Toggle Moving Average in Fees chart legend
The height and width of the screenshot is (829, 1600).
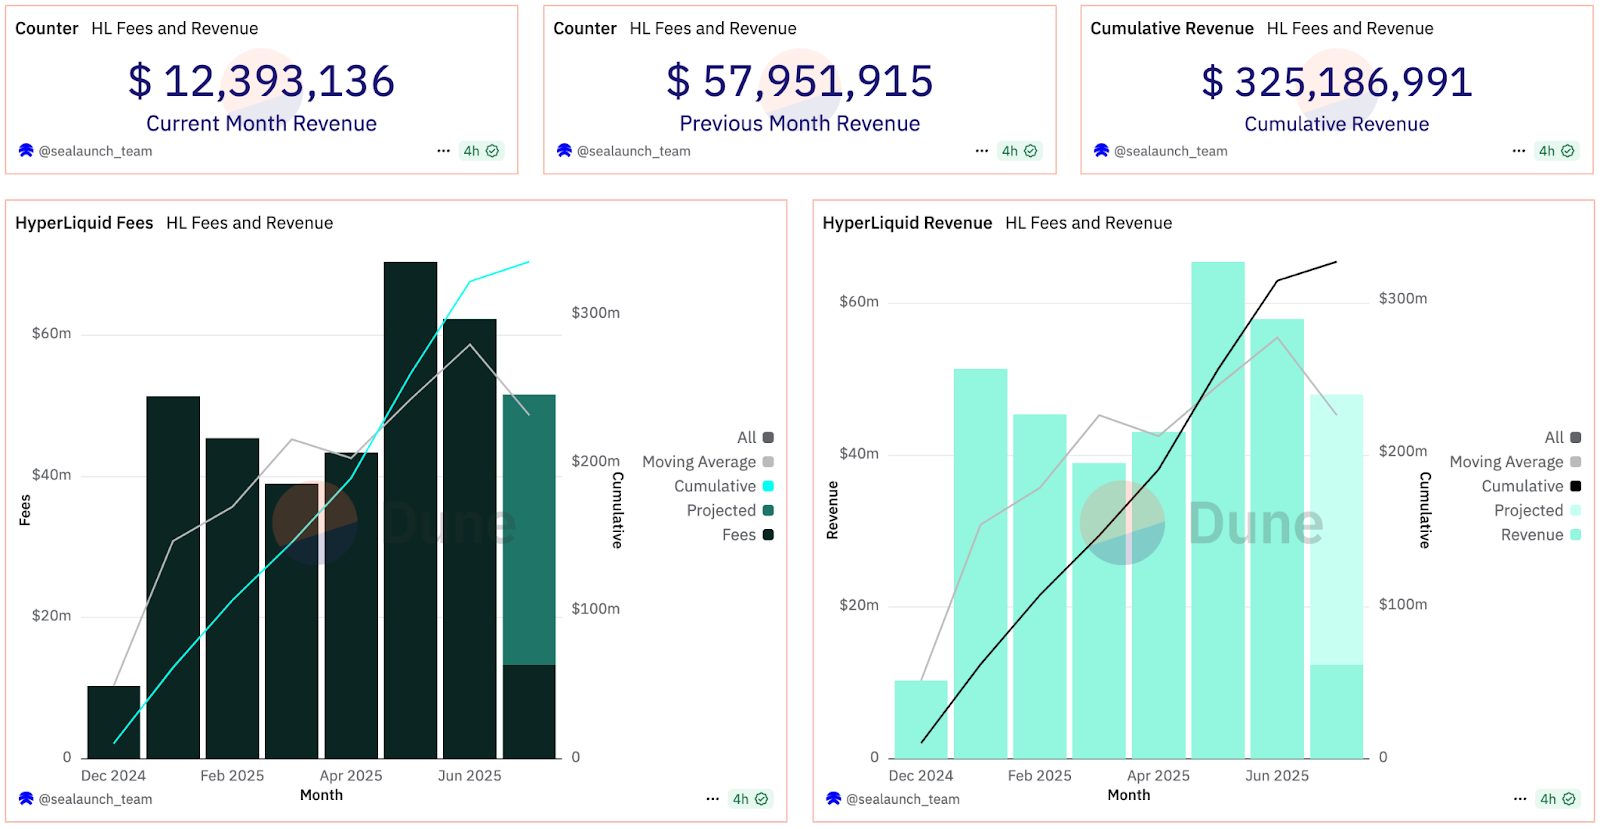click(x=708, y=462)
